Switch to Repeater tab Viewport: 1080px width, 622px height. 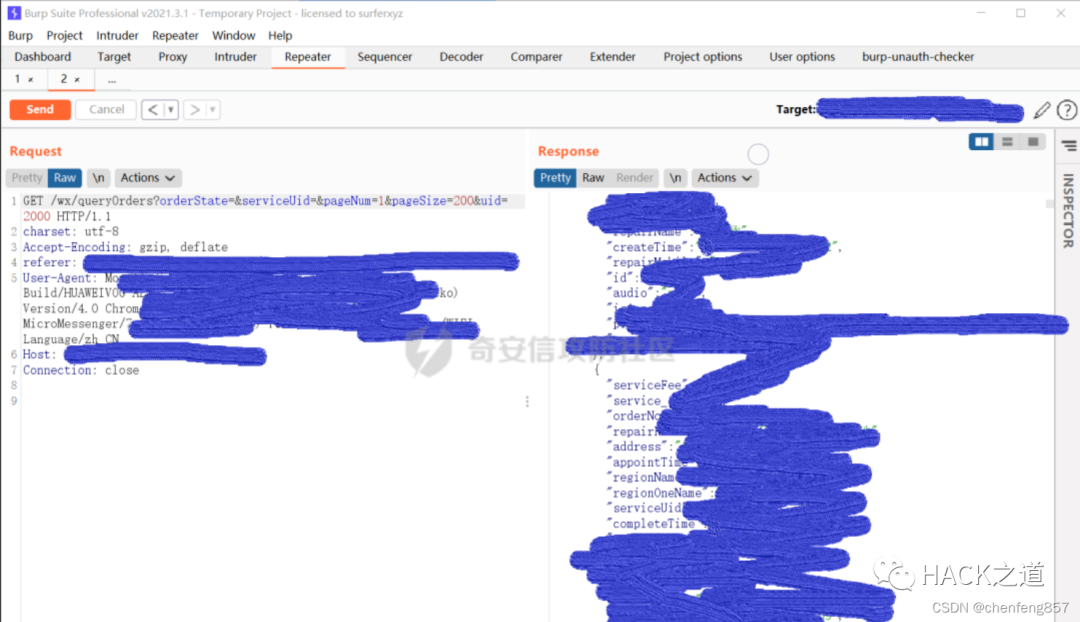coord(308,57)
